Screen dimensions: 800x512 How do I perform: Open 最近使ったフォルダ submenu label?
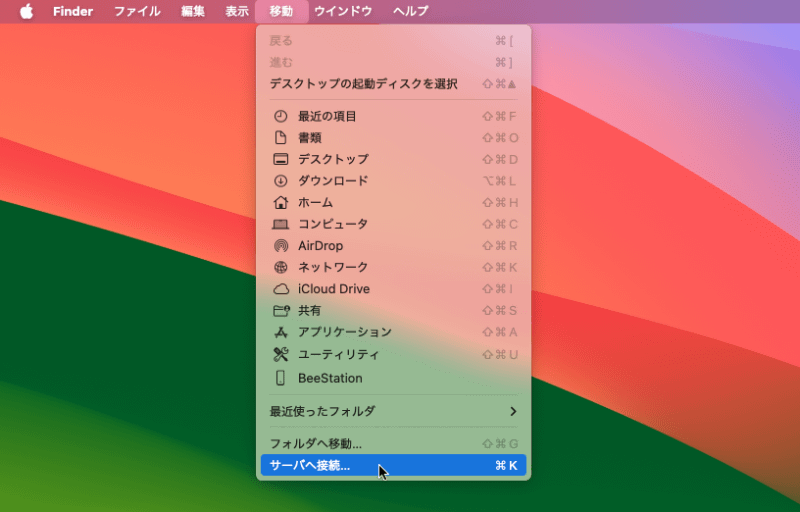pyautogui.click(x=322, y=411)
